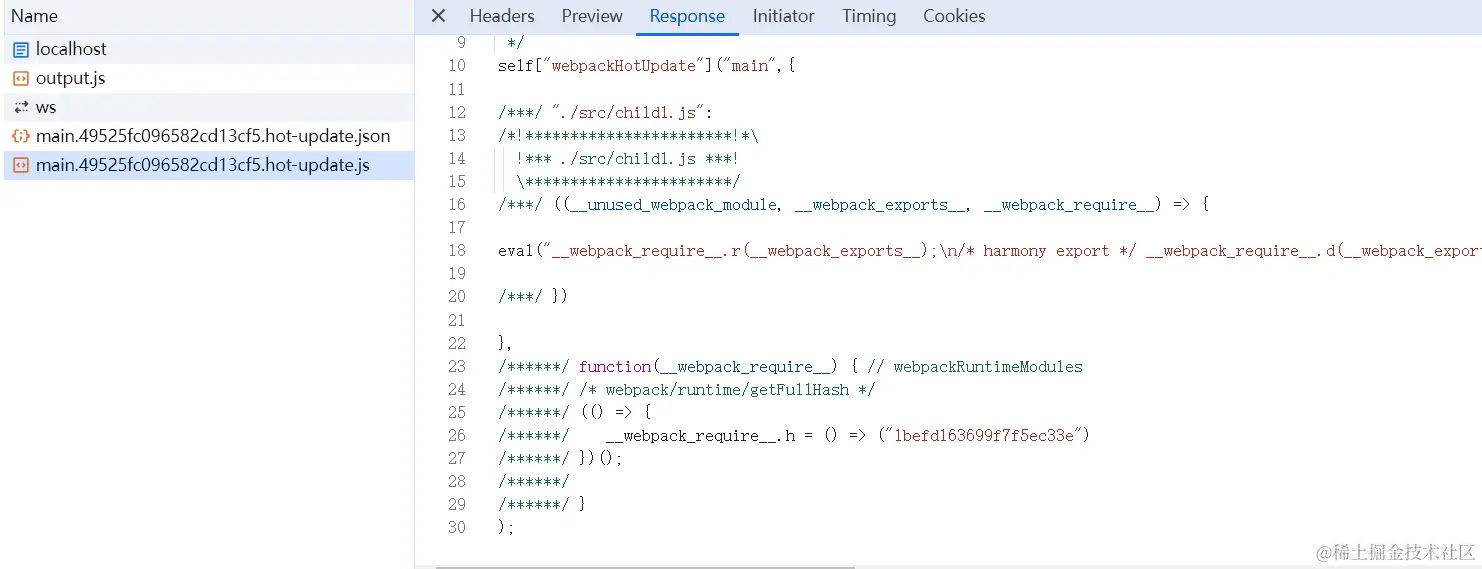Open the Initiator tab

coord(783,16)
